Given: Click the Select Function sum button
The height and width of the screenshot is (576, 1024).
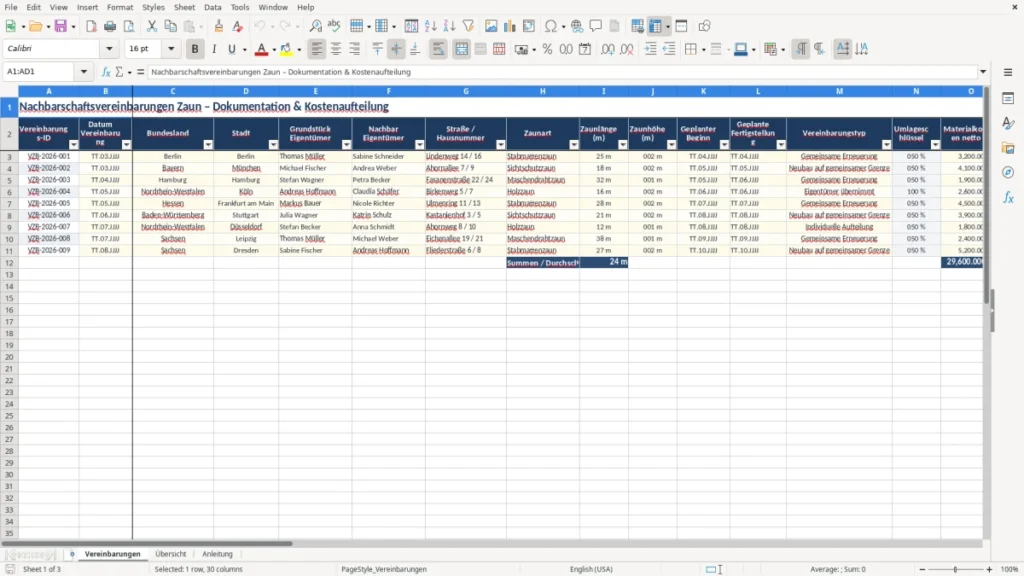Looking at the screenshot, I should pyautogui.click(x=119, y=72).
